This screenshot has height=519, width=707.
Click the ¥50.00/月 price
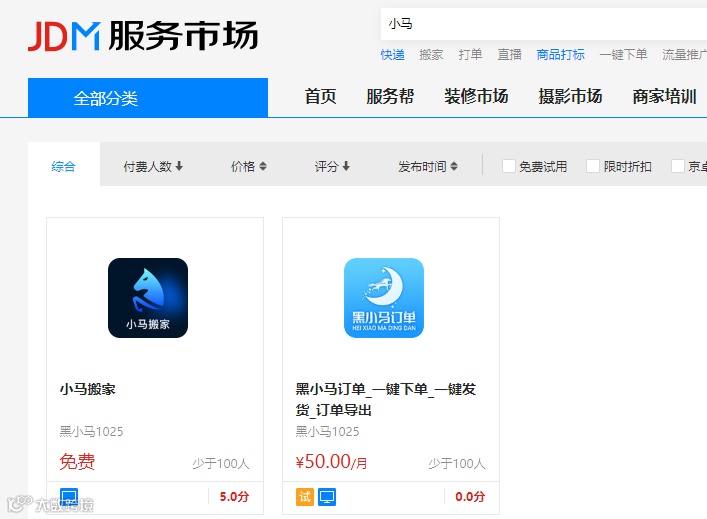[x=331, y=462]
